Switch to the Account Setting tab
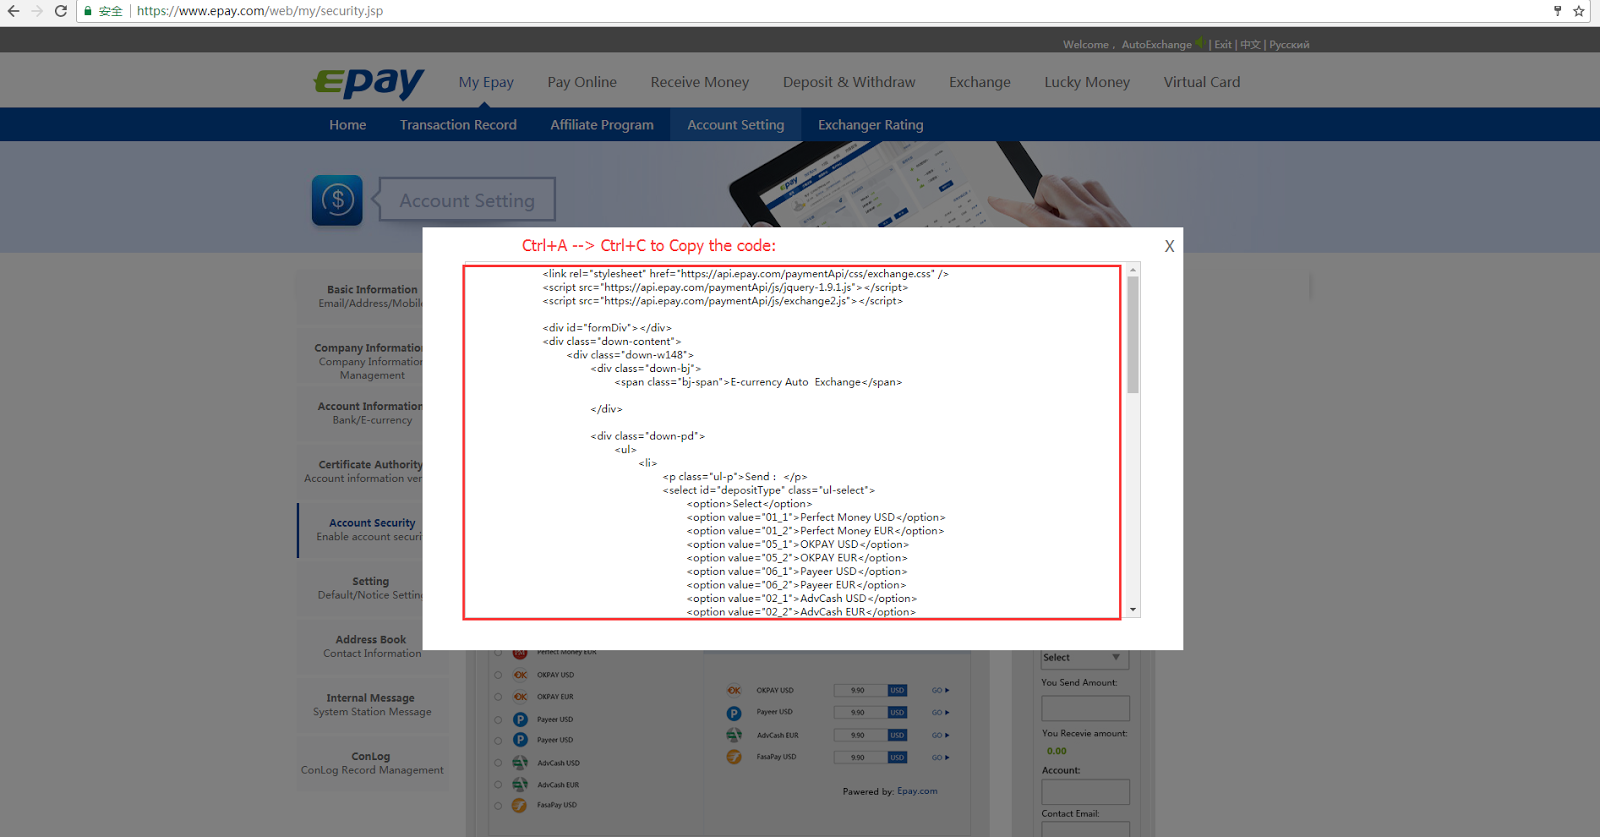1600x837 pixels. [x=736, y=125]
